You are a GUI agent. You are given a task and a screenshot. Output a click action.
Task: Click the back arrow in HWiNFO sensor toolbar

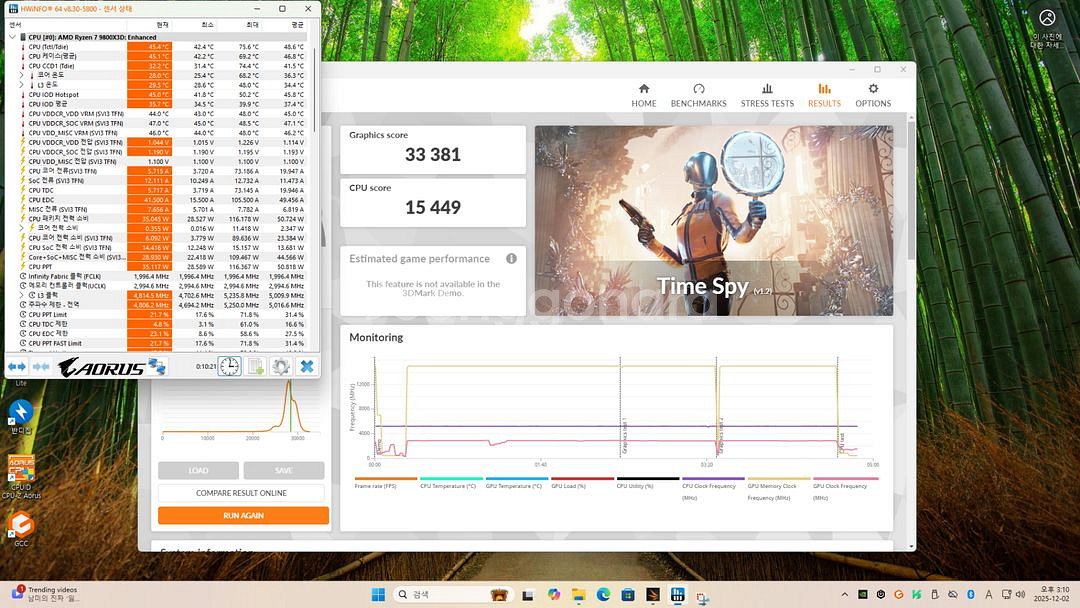(x=12, y=366)
